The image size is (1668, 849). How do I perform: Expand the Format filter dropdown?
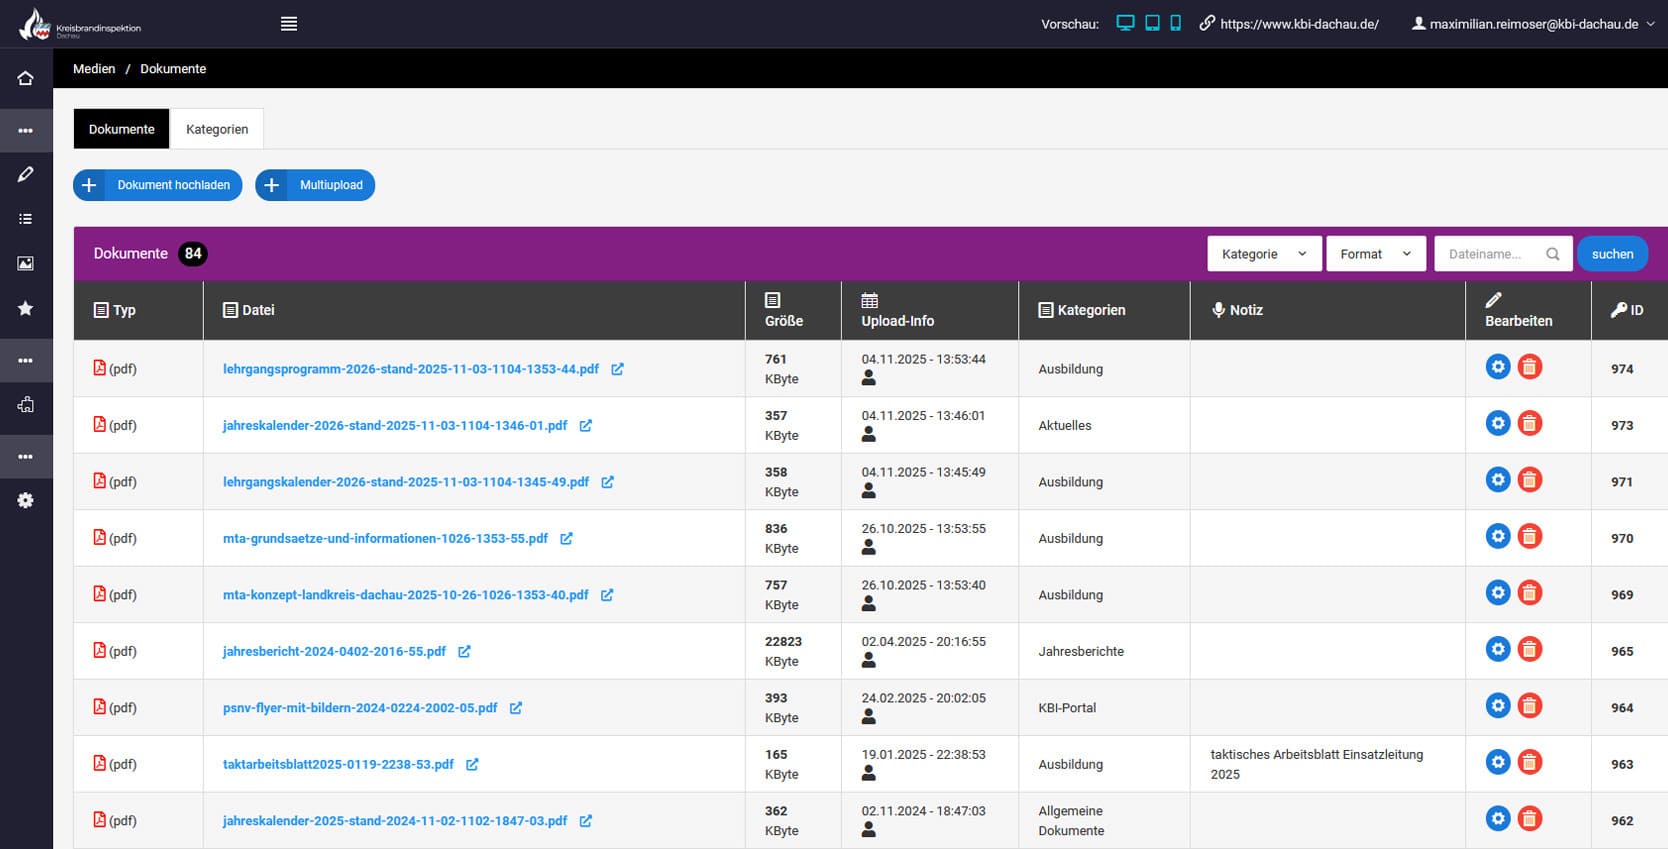(x=1375, y=254)
